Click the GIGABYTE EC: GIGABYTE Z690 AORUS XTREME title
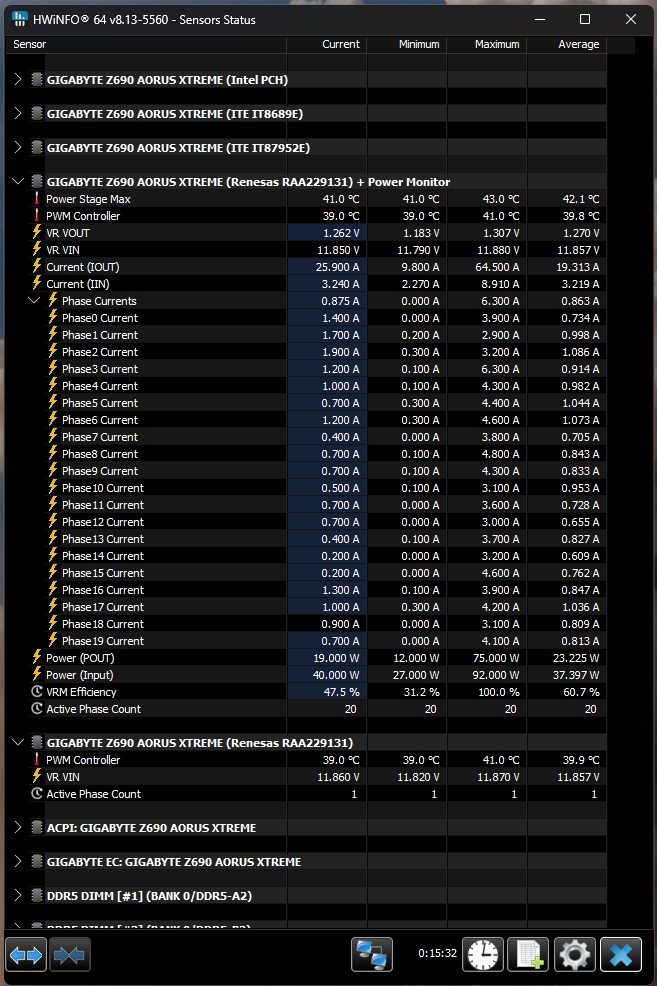The image size is (657, 986). (174, 861)
